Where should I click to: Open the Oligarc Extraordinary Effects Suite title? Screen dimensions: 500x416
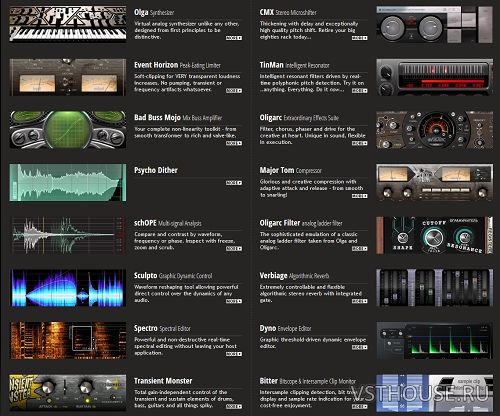tap(299, 118)
